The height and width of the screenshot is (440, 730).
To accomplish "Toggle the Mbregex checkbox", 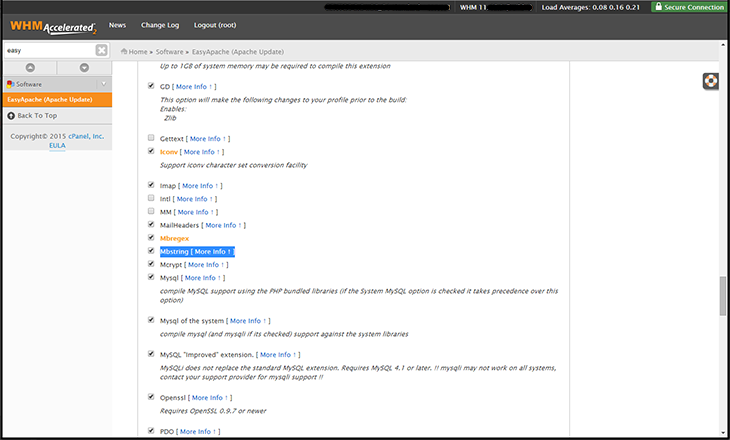I will point(151,237).
